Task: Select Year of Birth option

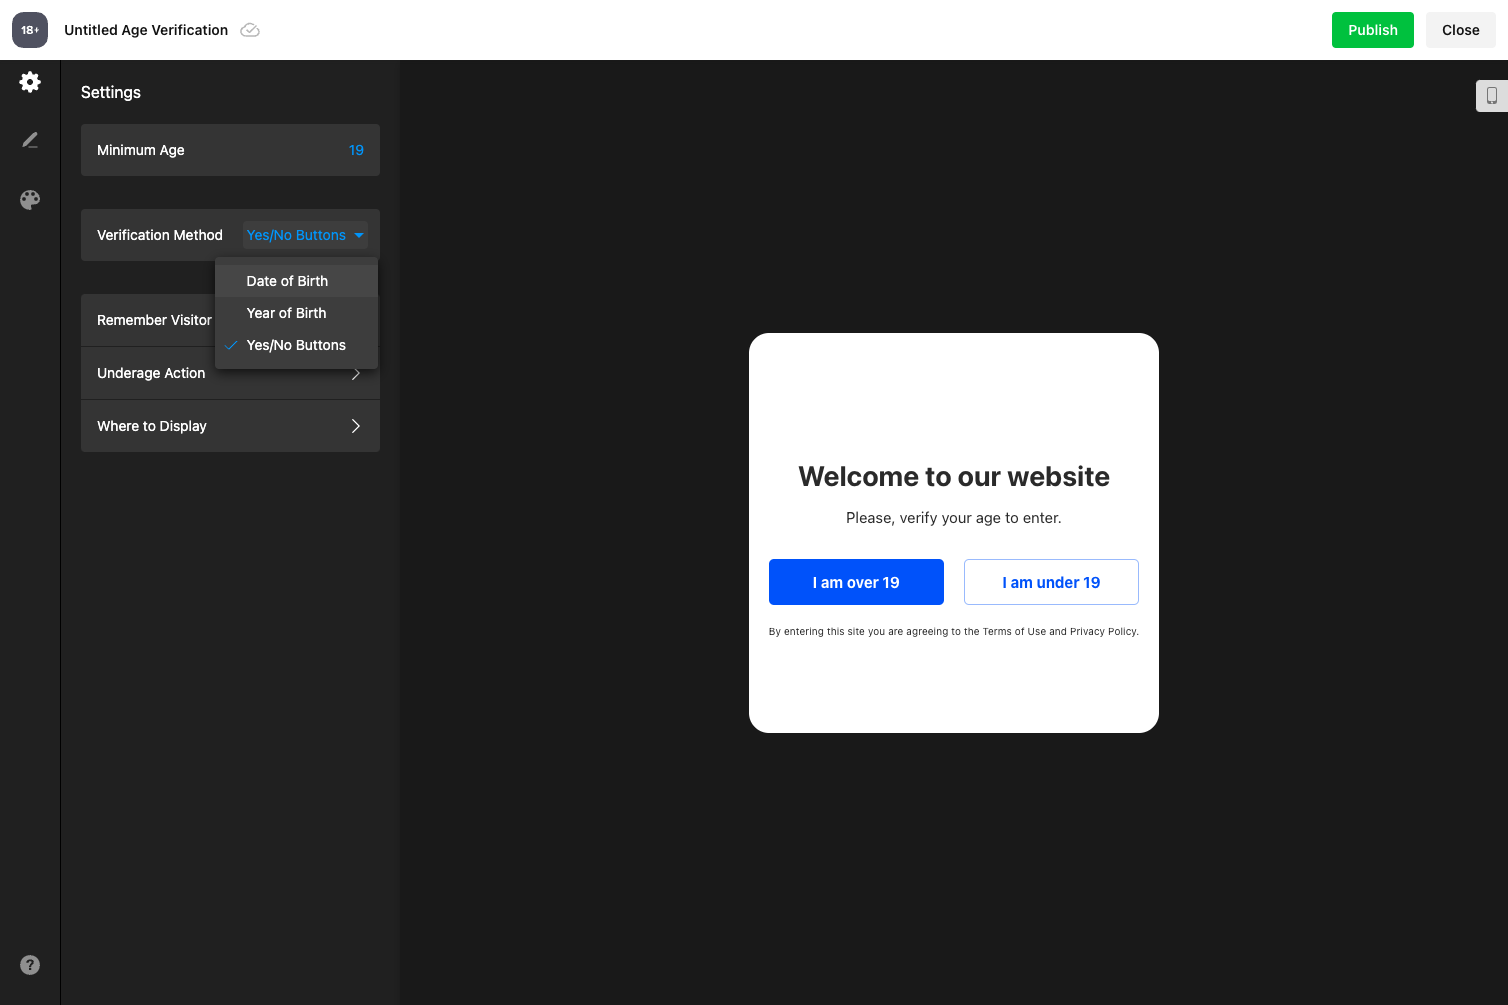Action: pos(296,313)
